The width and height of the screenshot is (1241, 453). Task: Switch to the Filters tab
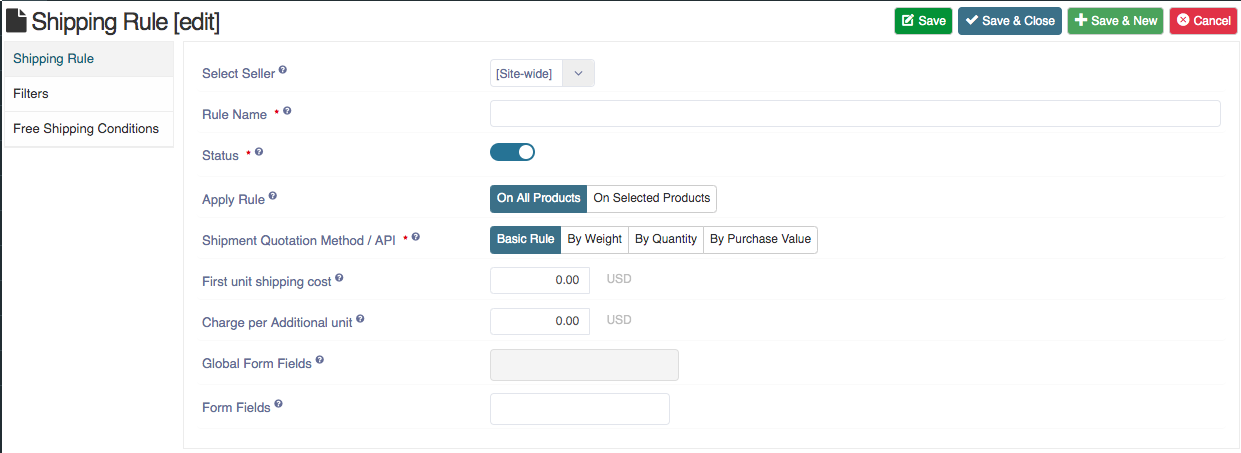click(x=88, y=94)
